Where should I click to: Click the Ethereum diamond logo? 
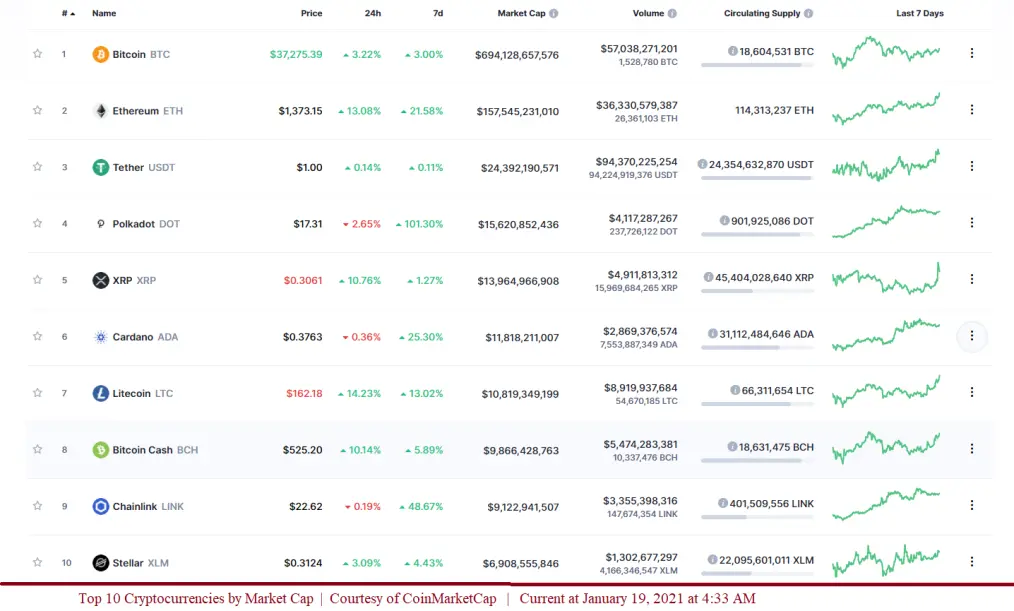[100, 111]
